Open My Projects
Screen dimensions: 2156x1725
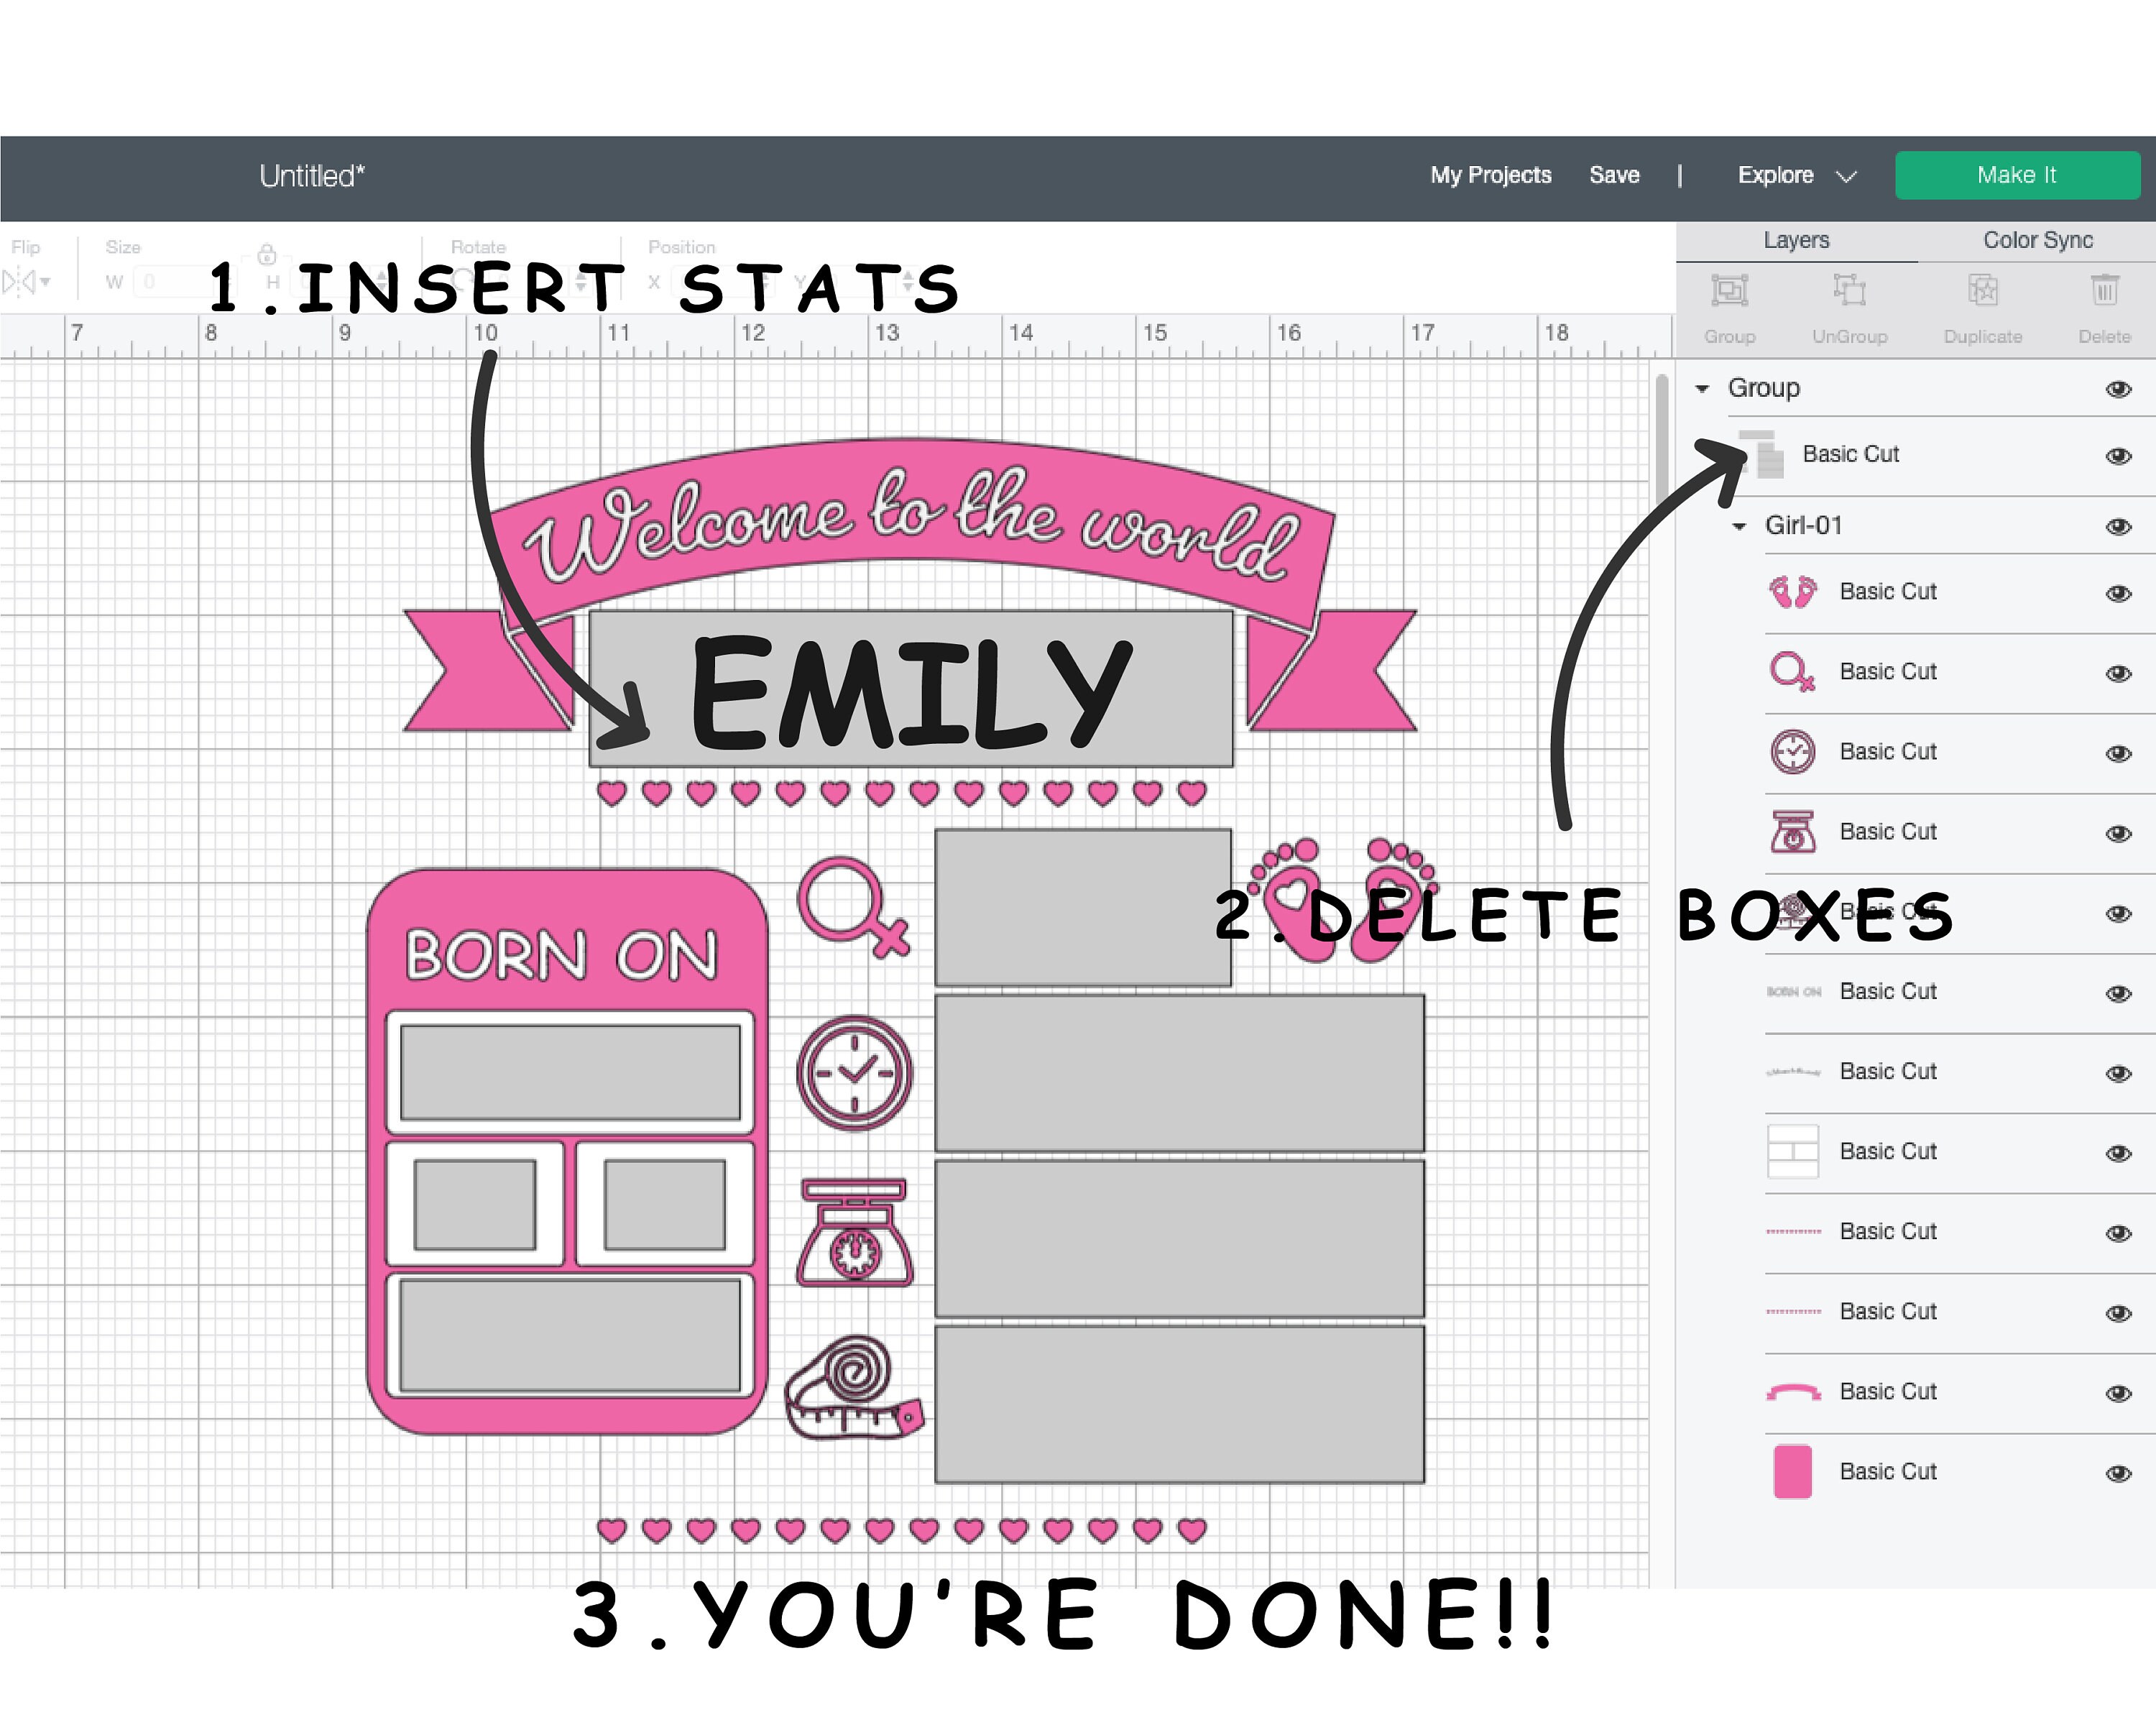[x=1490, y=176]
